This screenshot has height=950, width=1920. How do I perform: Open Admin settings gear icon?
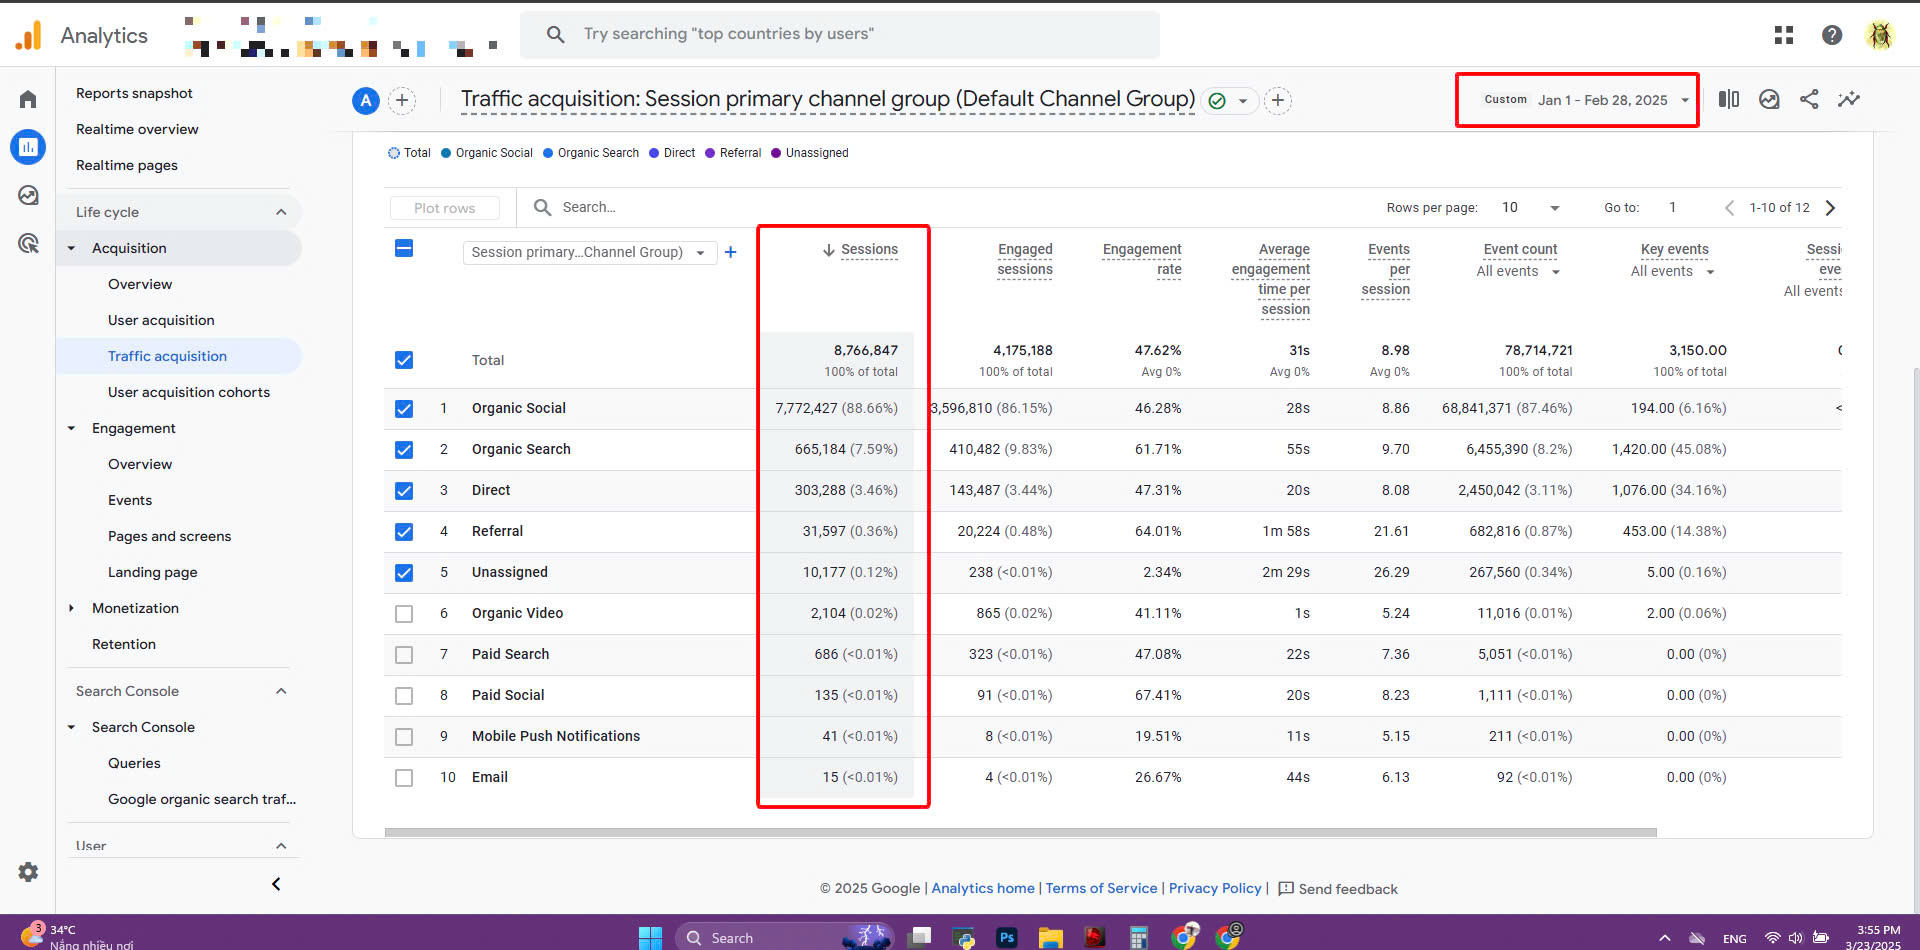point(28,872)
